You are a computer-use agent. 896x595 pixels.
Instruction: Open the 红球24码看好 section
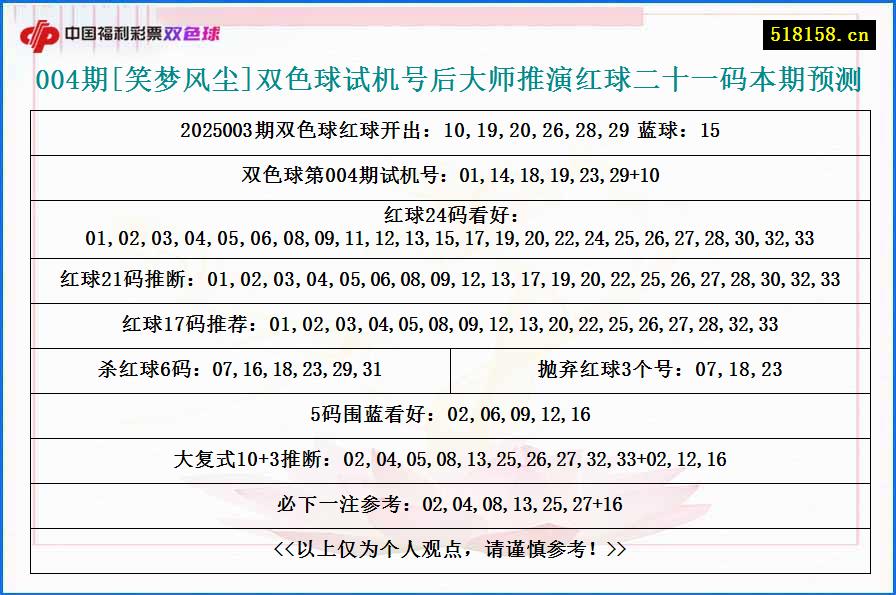pos(448,228)
